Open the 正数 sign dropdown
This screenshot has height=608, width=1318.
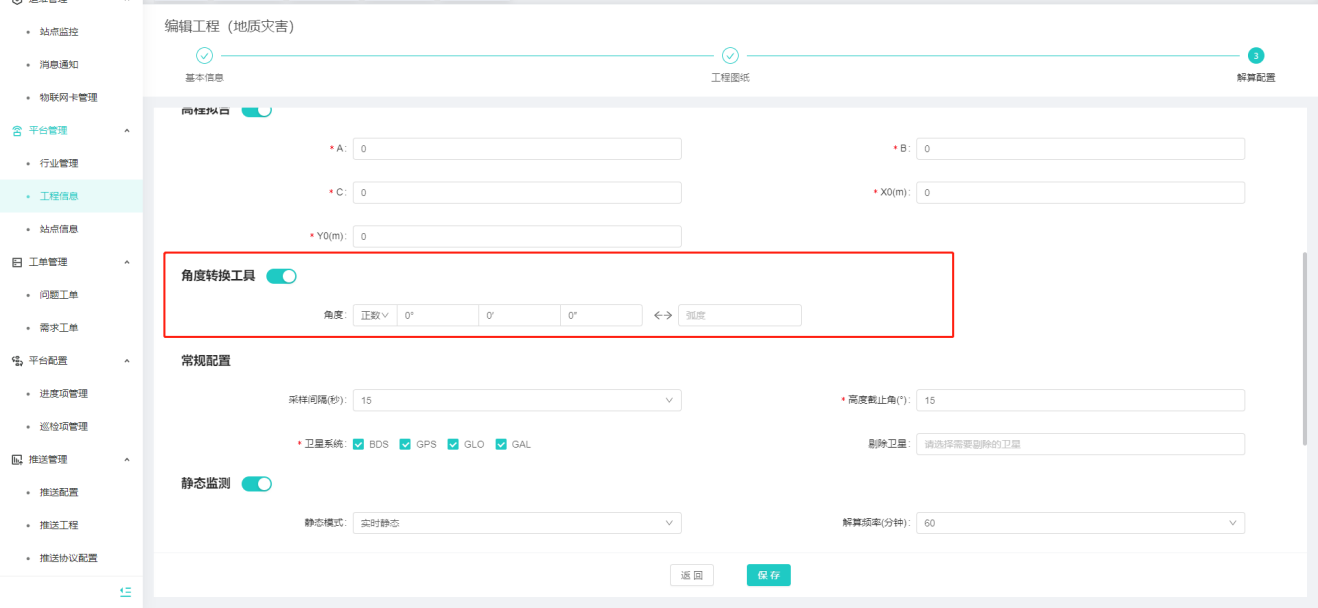pyautogui.click(x=374, y=316)
